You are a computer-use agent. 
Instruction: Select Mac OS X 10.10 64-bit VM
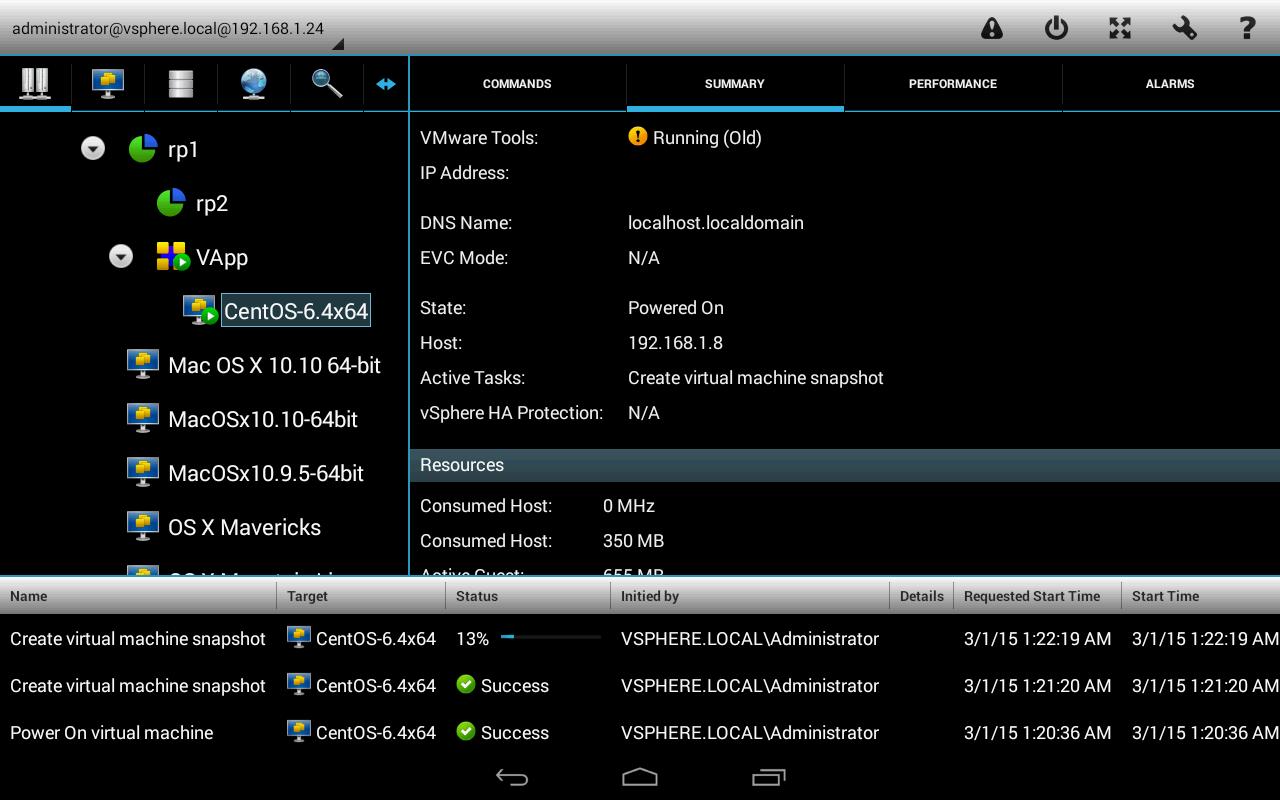point(274,365)
